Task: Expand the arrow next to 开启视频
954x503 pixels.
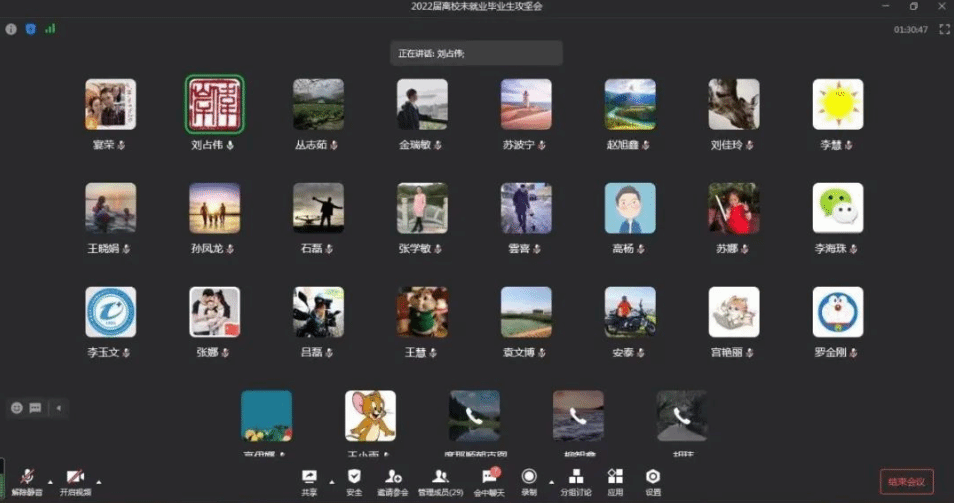Action: 98,480
